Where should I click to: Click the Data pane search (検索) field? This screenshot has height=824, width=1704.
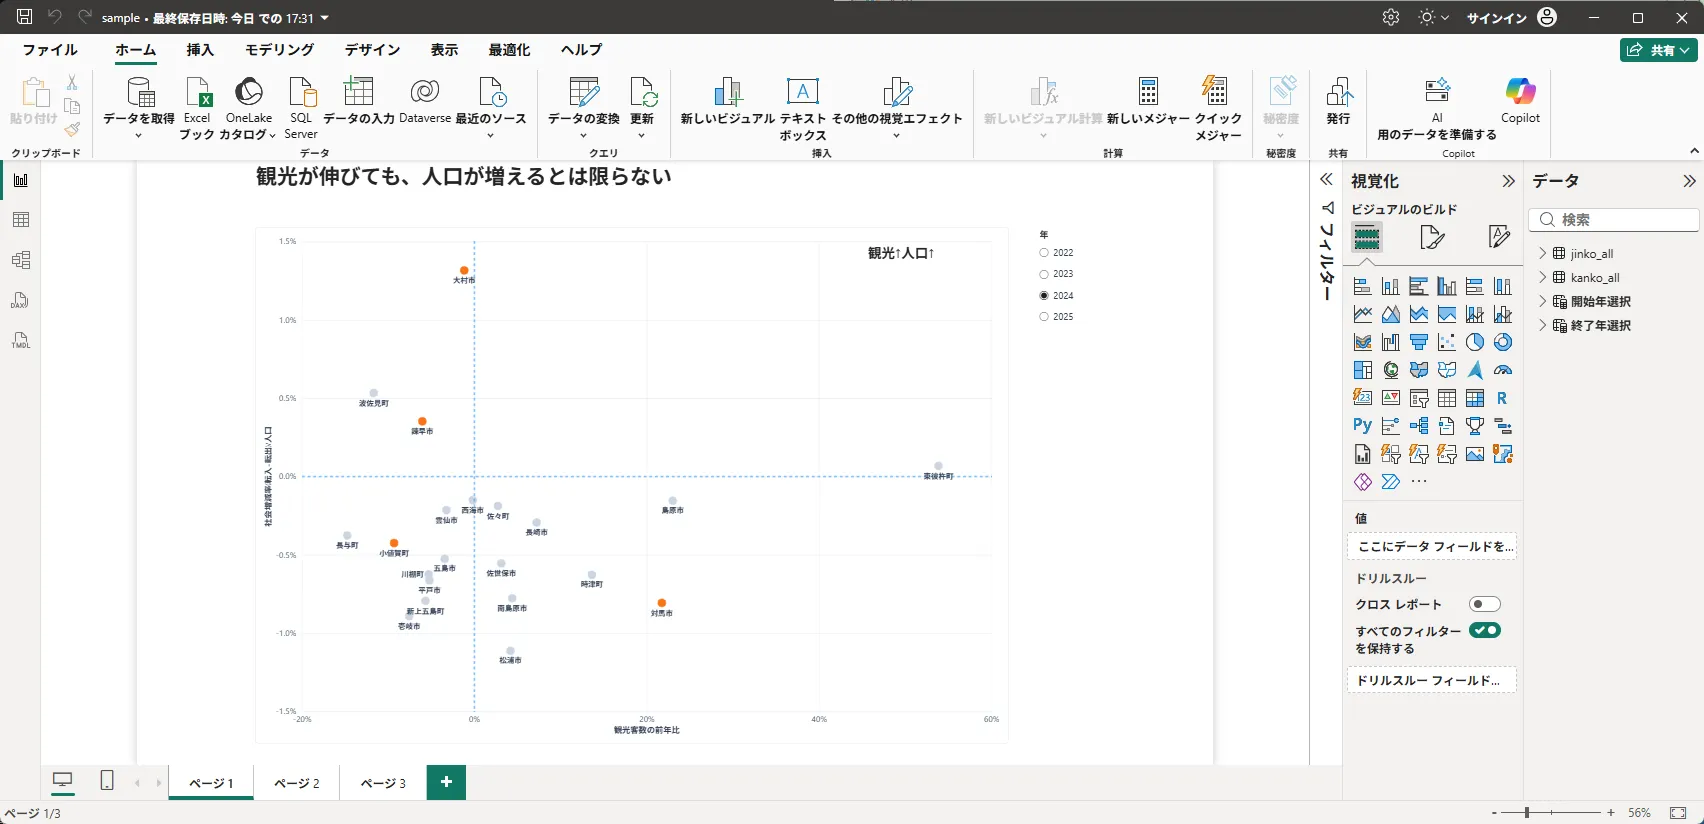(1614, 220)
